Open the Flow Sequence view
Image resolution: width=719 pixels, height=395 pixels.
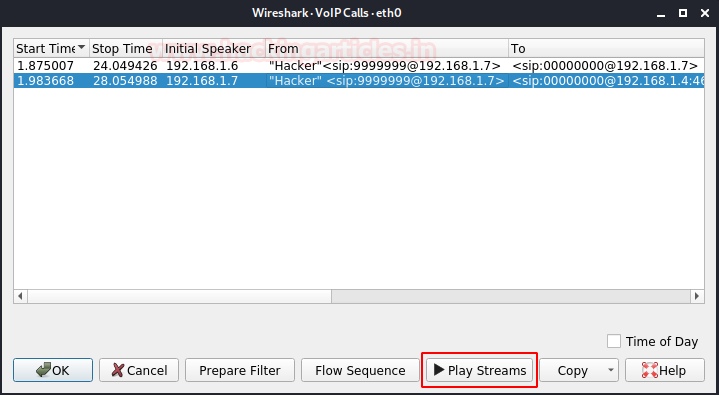coord(360,370)
